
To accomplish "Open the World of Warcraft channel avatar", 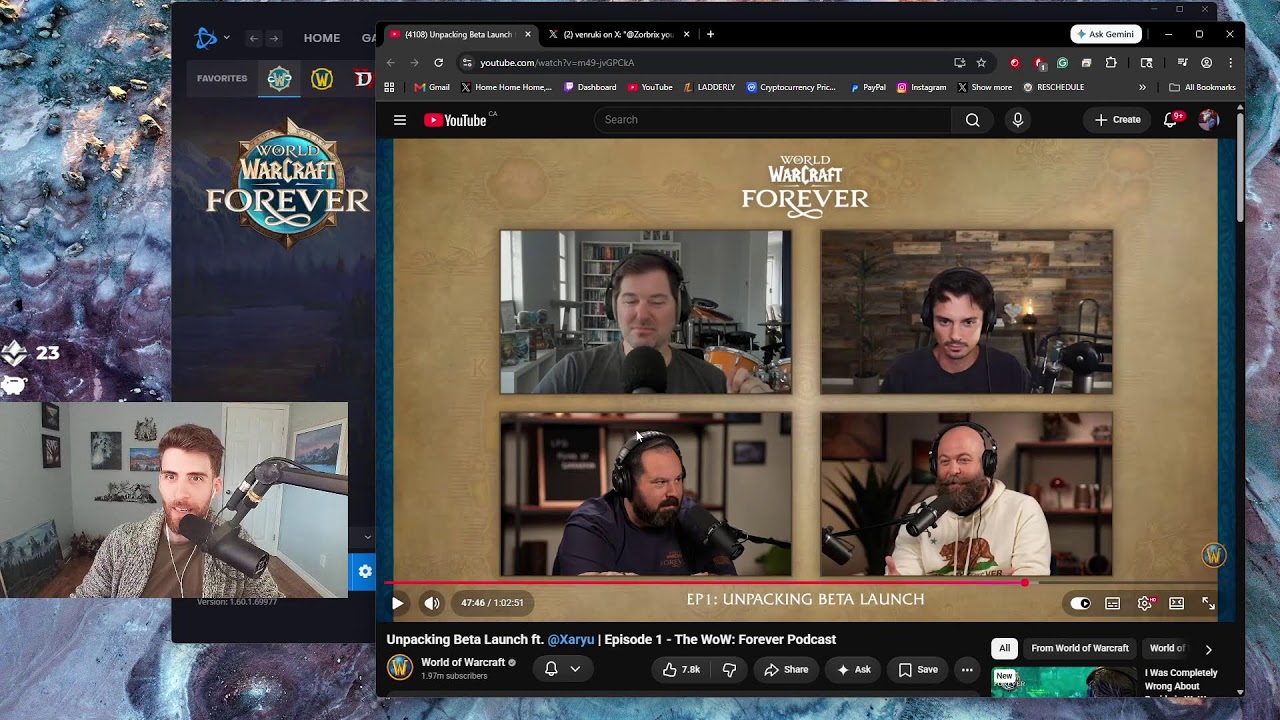I will (x=400, y=667).
